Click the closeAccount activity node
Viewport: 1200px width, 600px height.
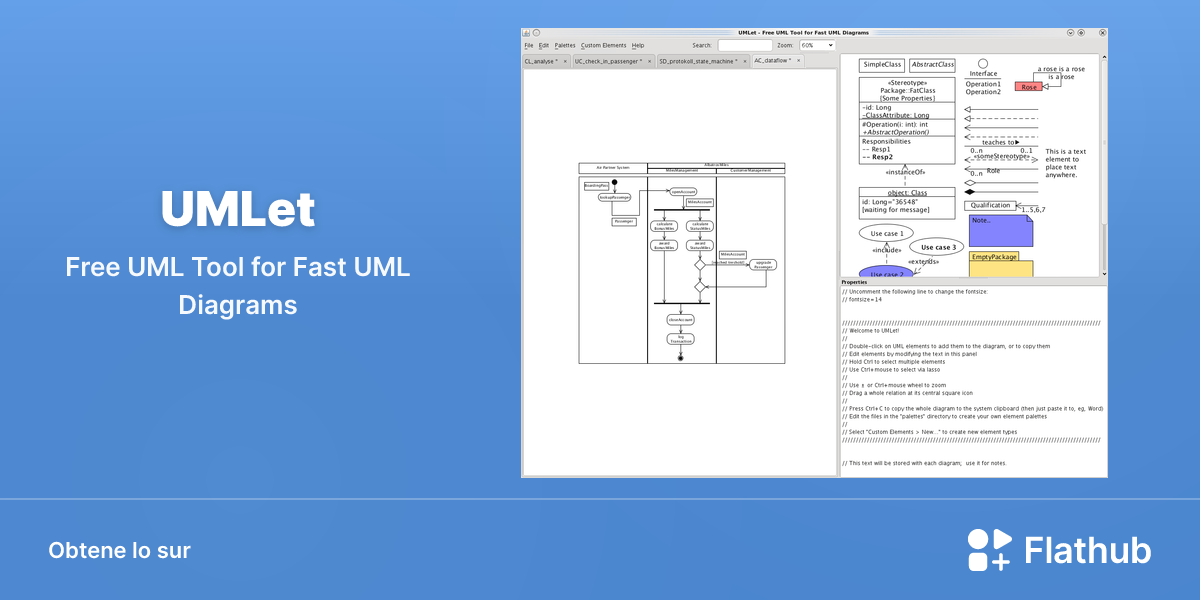(x=680, y=320)
